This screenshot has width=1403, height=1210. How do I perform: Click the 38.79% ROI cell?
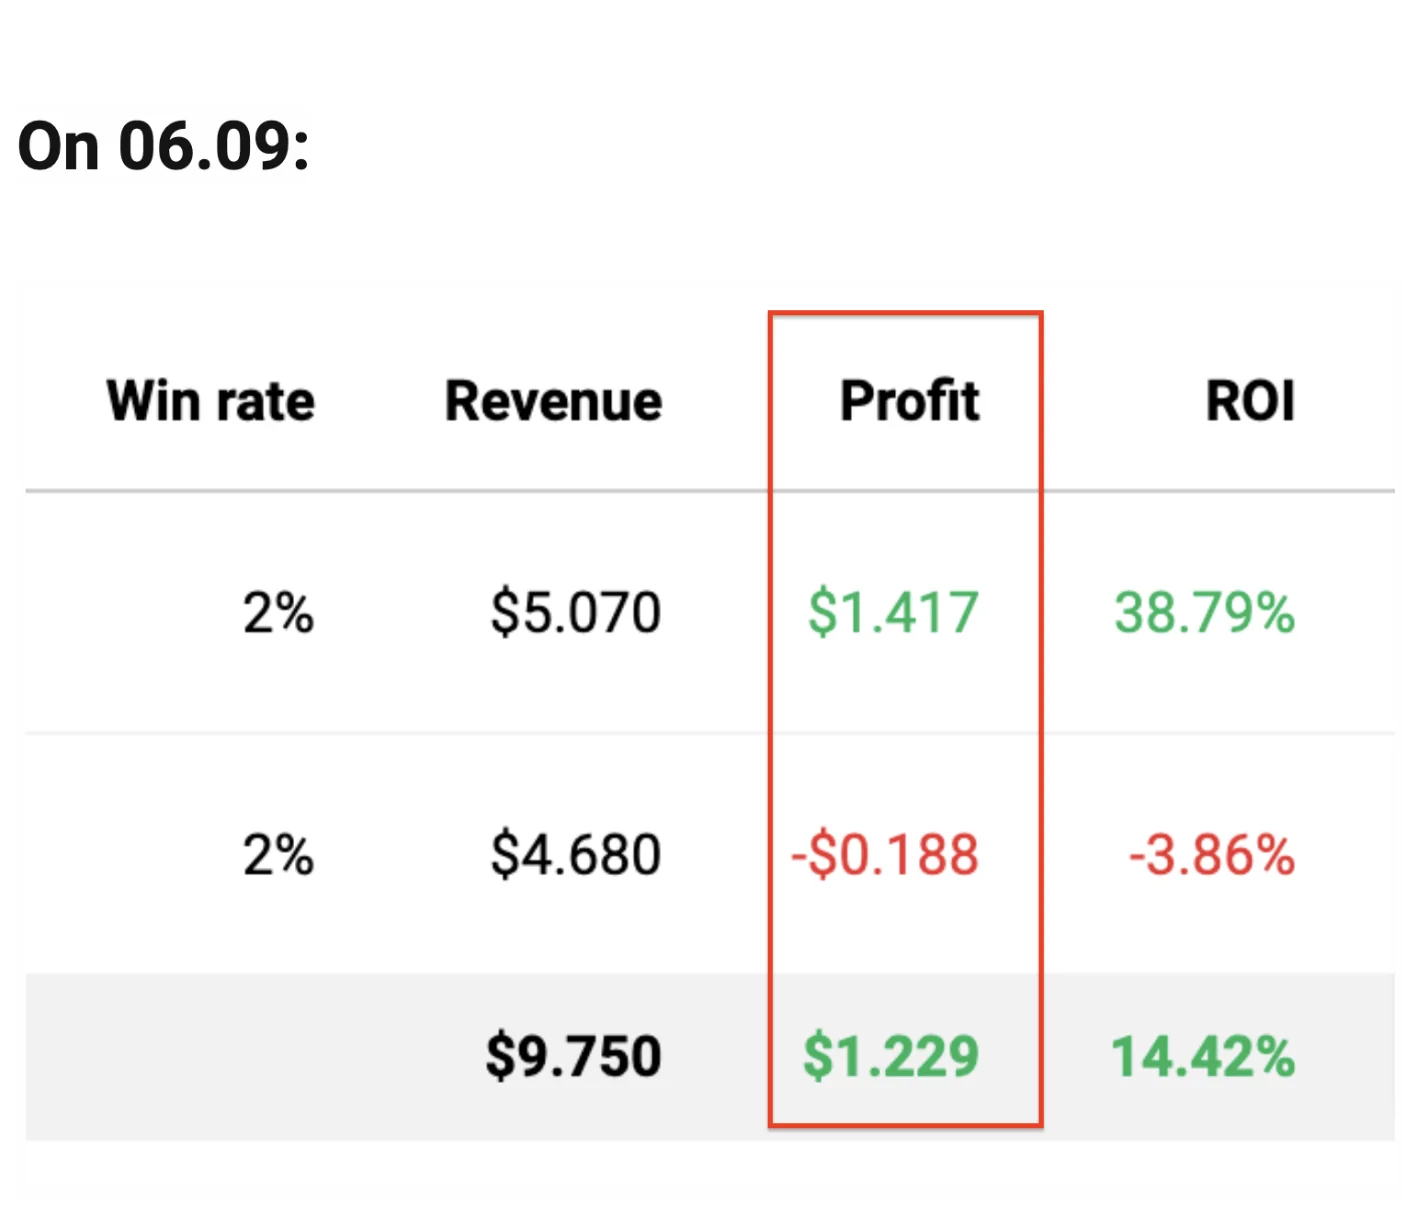click(1204, 613)
